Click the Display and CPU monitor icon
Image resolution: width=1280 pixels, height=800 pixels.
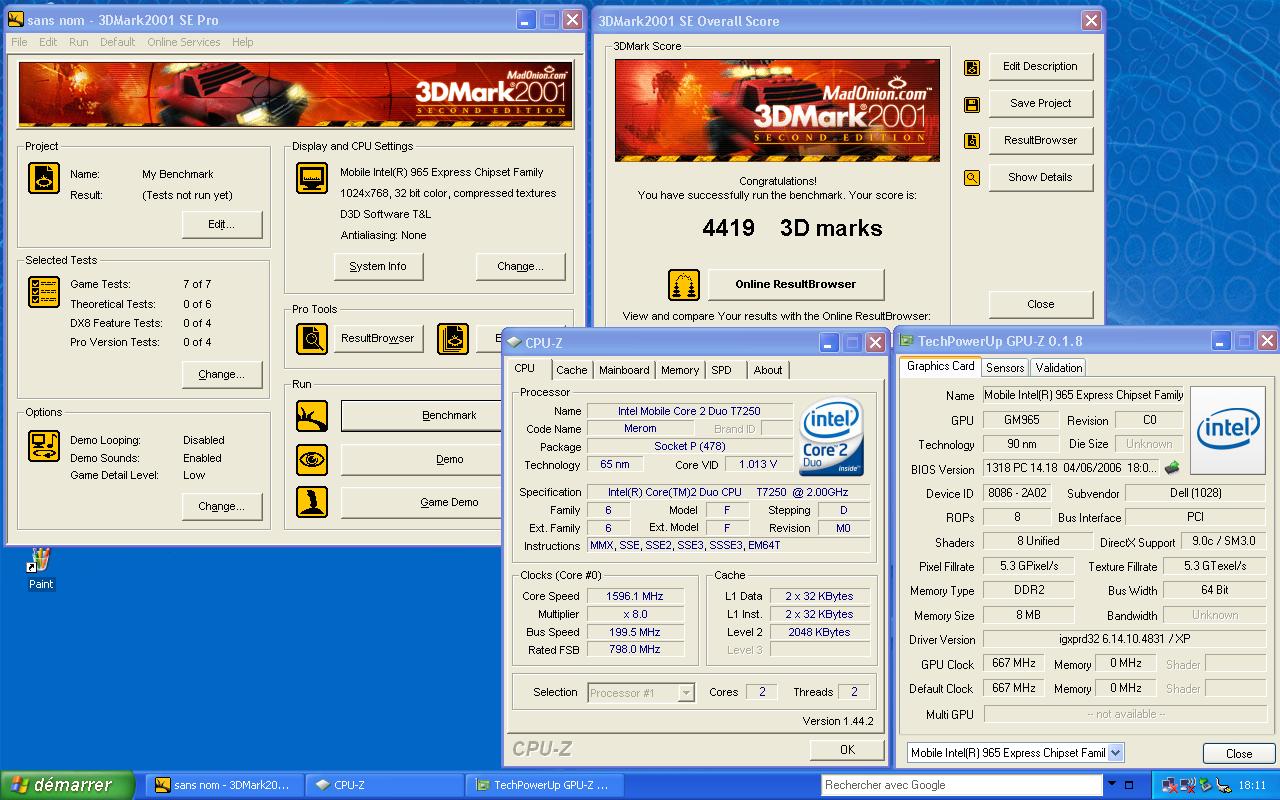(x=312, y=178)
